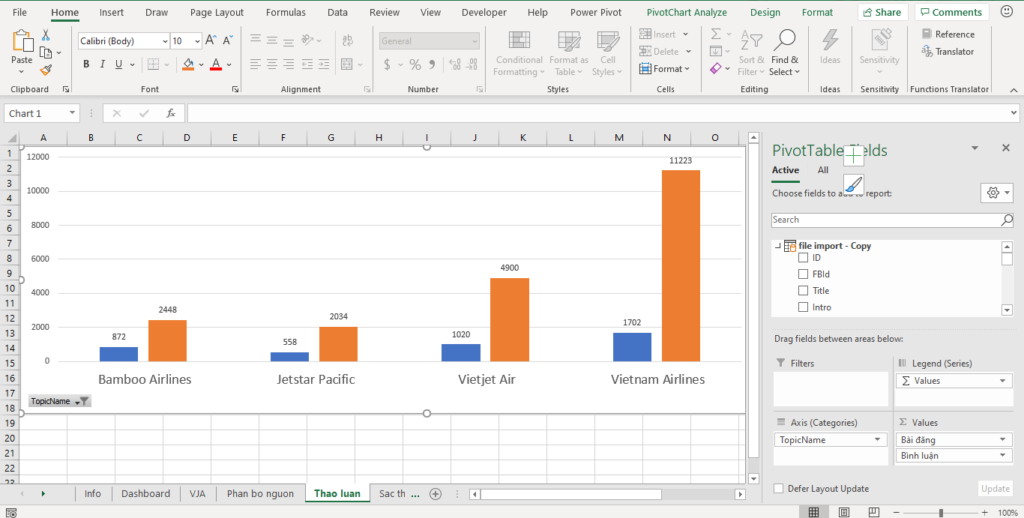Viewport: 1024px width, 518px height.
Task: Open Format as Table
Action: [569, 54]
